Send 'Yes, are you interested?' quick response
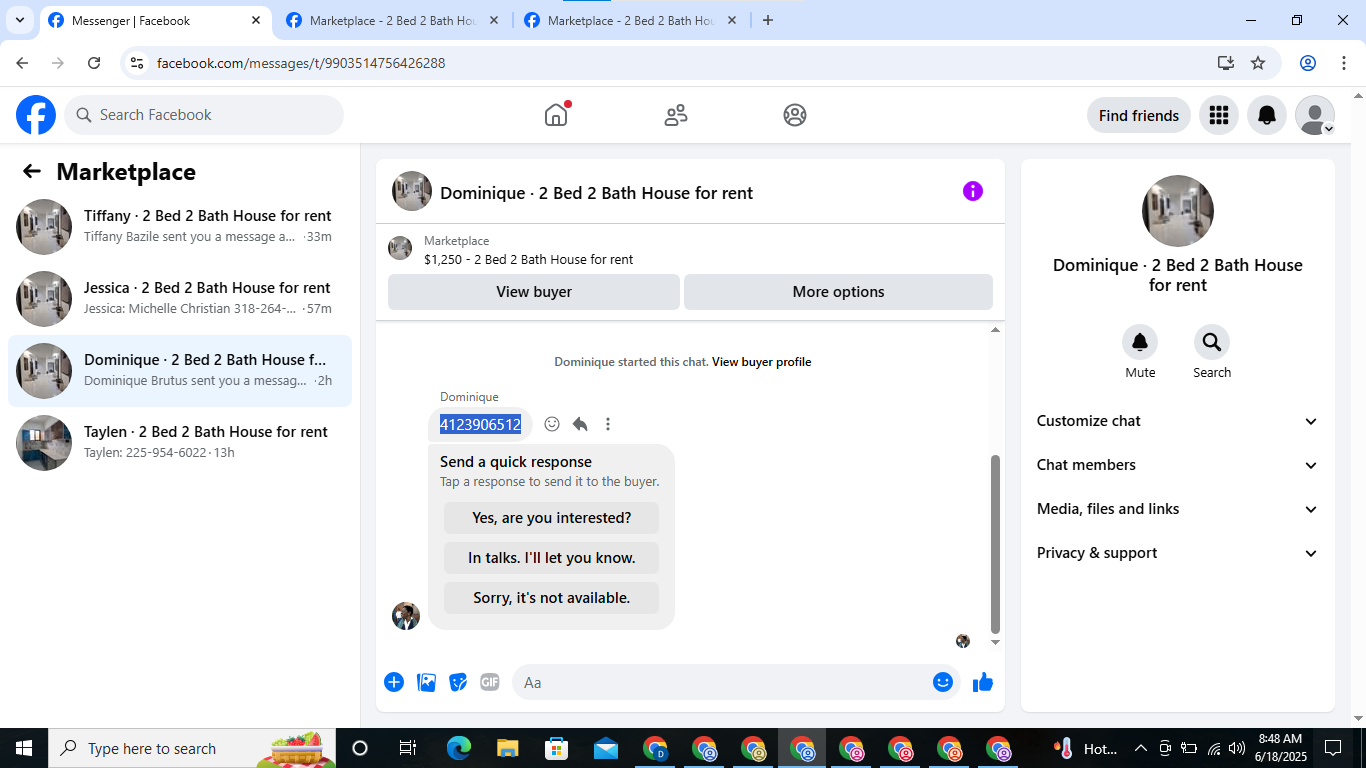 [551, 518]
